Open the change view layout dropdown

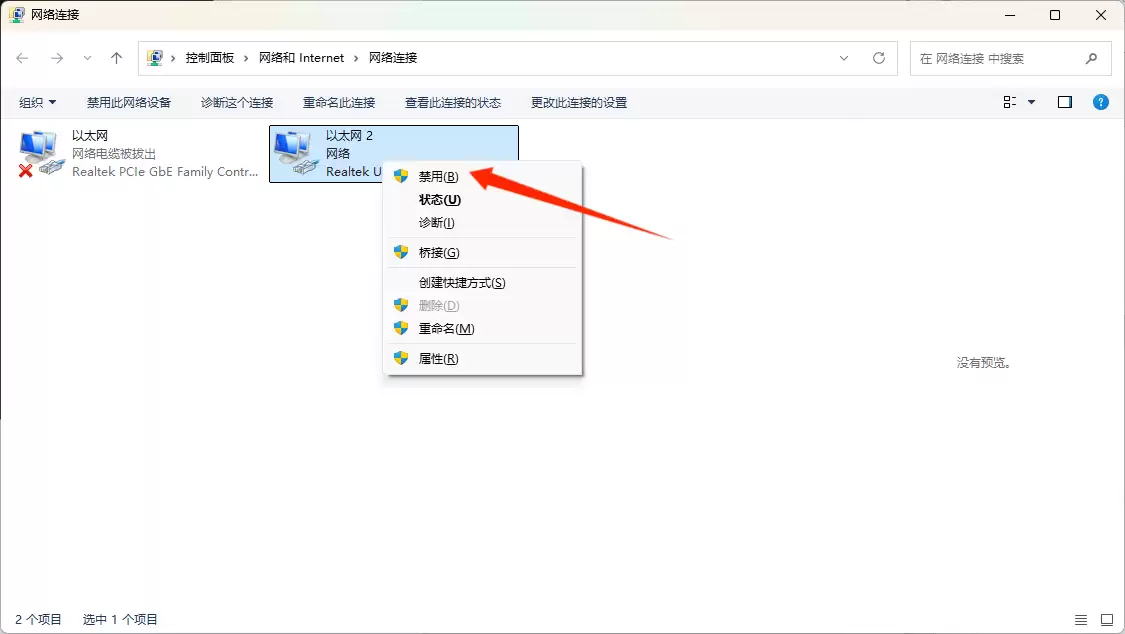pyautogui.click(x=1022, y=101)
